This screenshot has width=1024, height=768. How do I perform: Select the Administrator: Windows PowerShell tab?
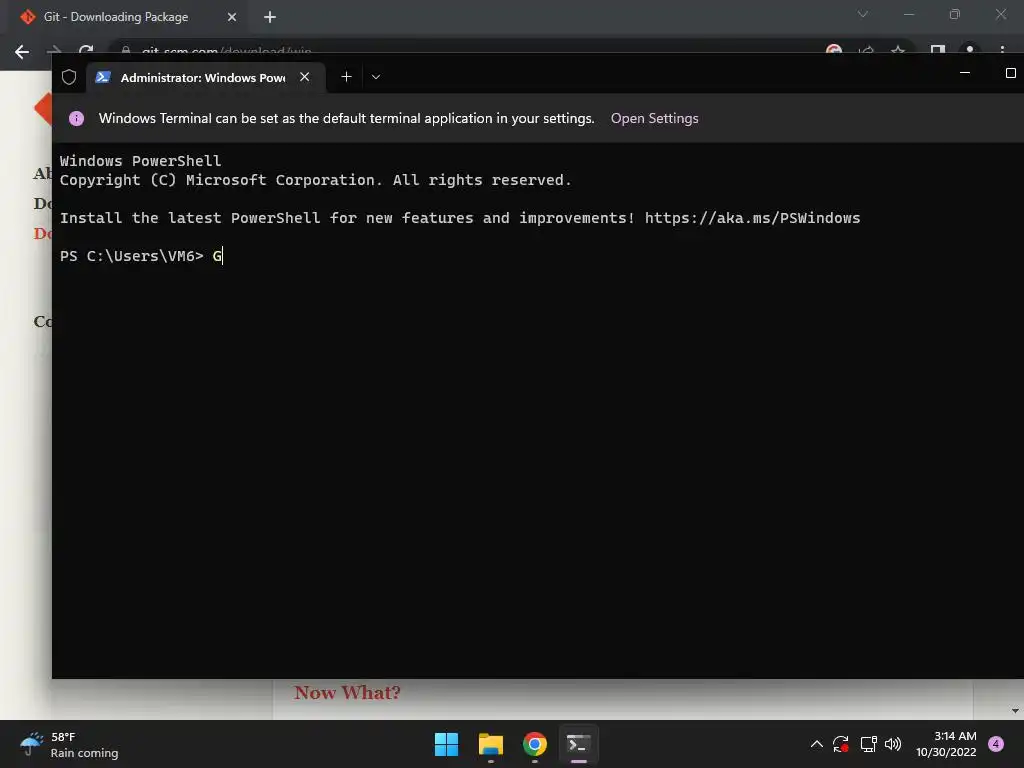(206, 78)
